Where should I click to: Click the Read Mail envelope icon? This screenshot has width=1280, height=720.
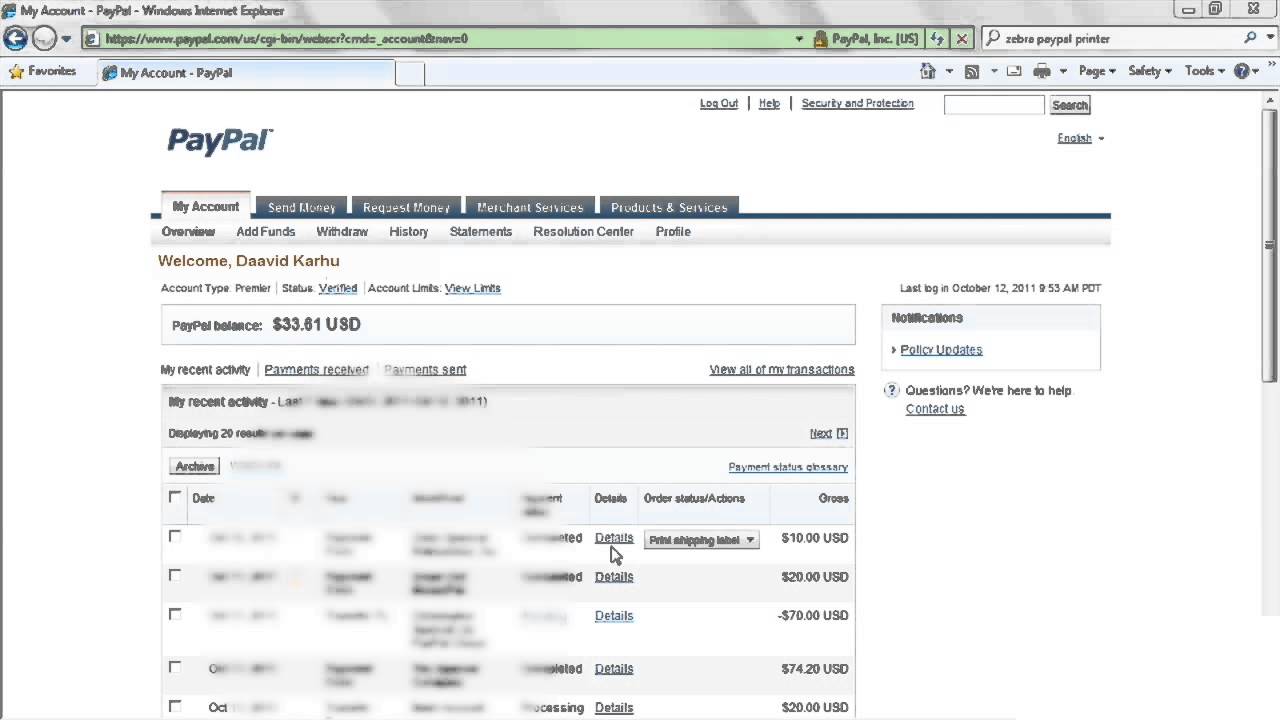(x=1014, y=71)
